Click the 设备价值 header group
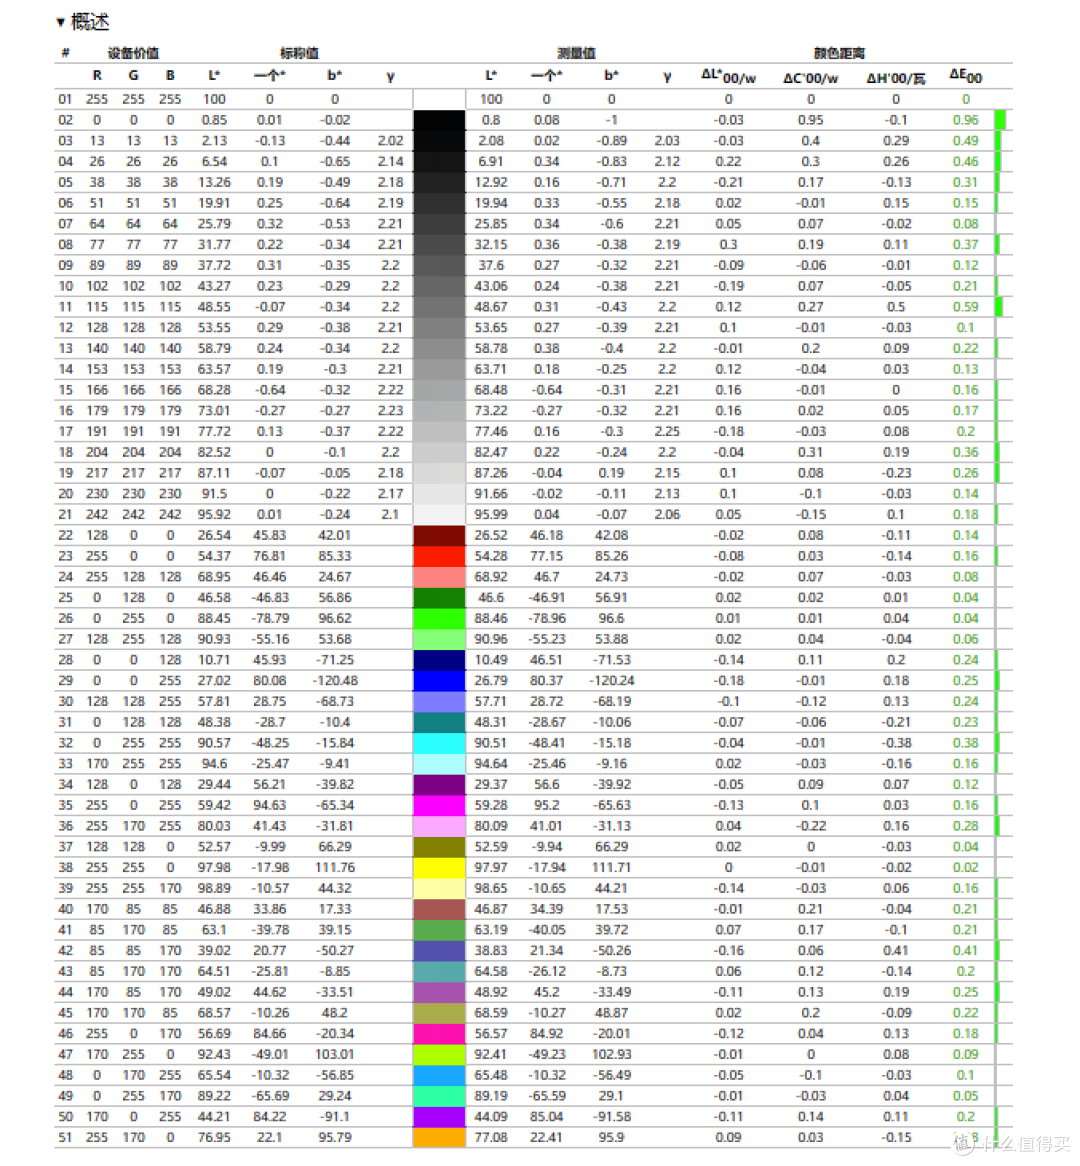 pos(133,53)
